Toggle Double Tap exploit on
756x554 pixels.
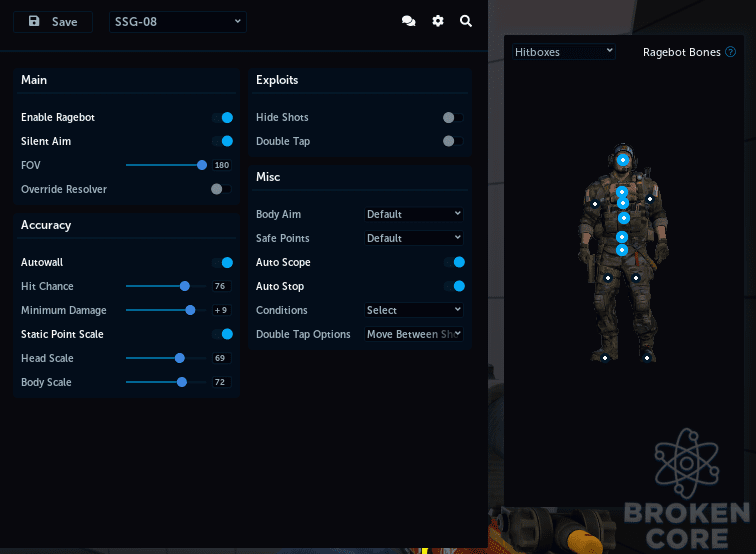point(453,141)
